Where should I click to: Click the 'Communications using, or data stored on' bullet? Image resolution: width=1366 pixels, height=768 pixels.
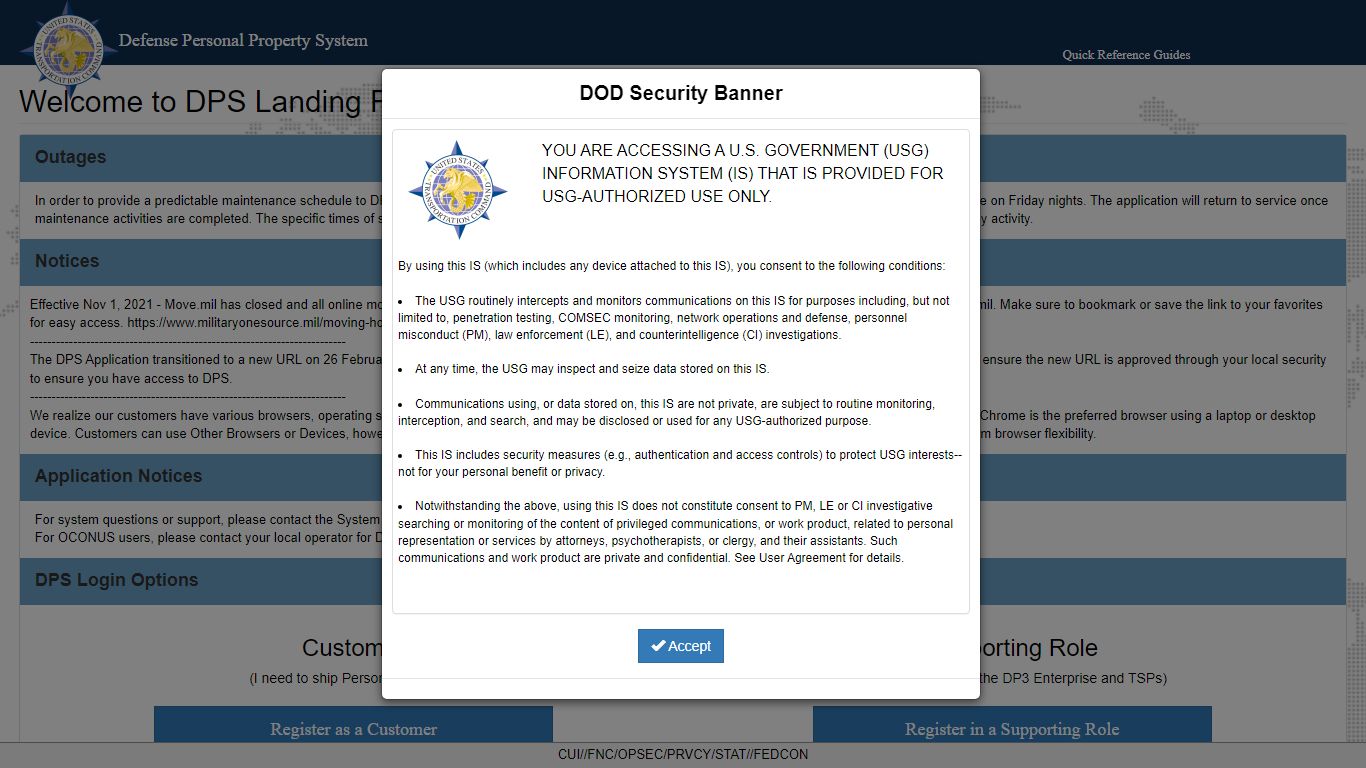point(667,412)
